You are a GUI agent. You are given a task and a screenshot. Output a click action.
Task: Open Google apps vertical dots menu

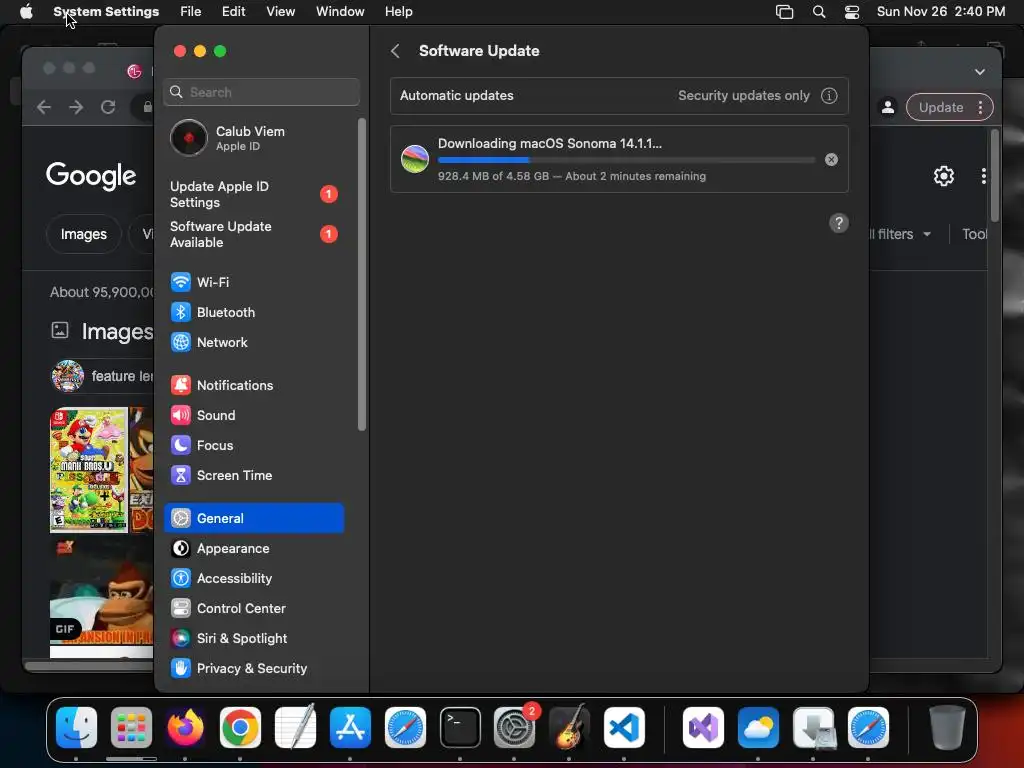pyautogui.click(x=983, y=176)
